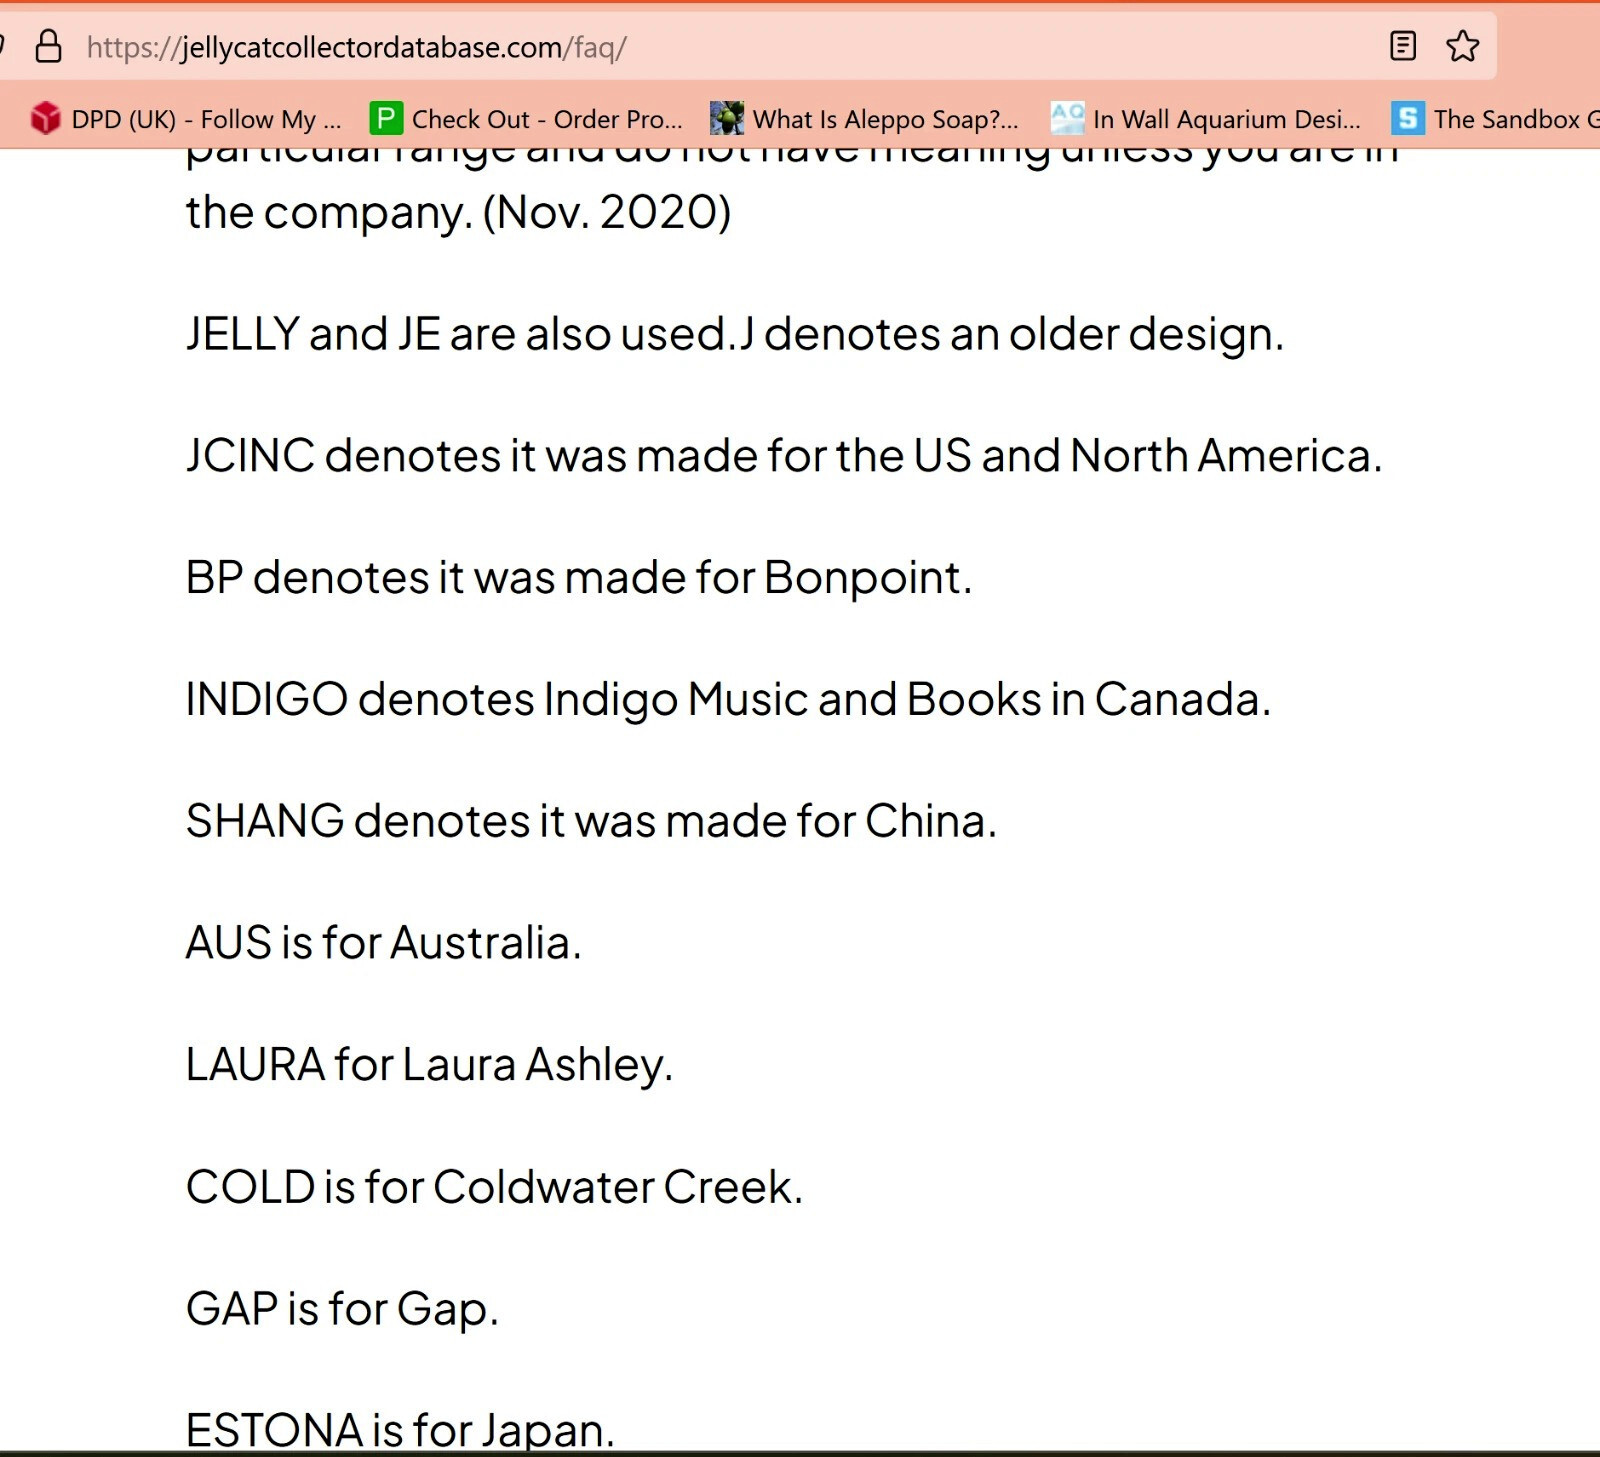Click the 'JCINC denotes' paragraph line
1600x1457 pixels.
[x=784, y=456]
